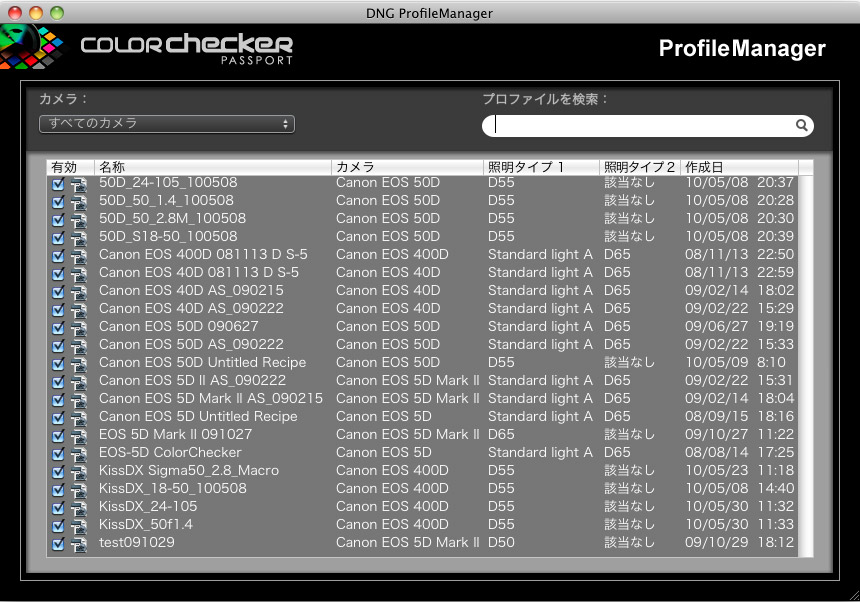This screenshot has height=602, width=860.
Task: Click the profile icon for 50D_50_2.8M_100508
Action: tap(79, 220)
